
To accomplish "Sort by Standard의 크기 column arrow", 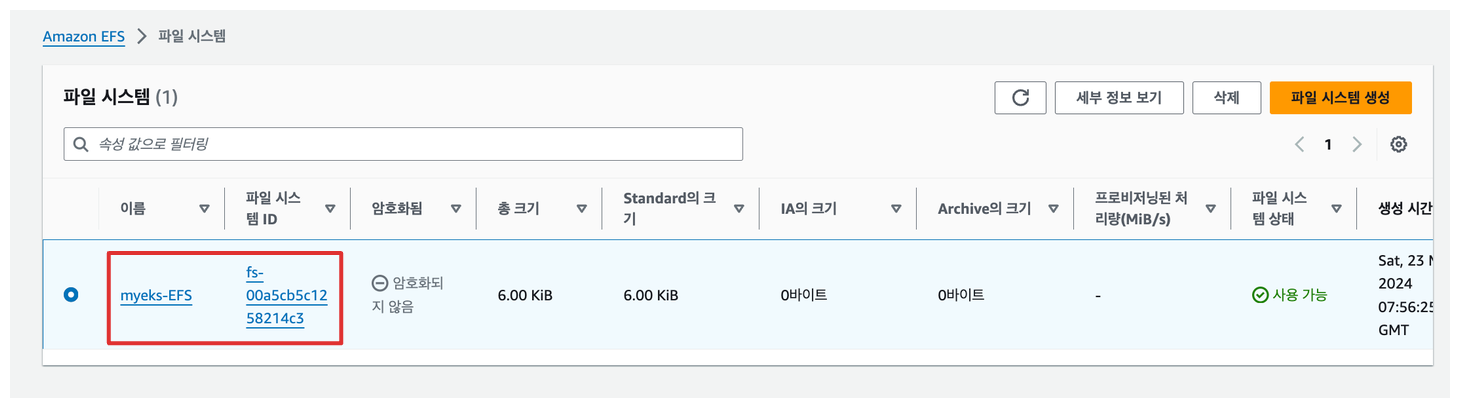I will 739,209.
